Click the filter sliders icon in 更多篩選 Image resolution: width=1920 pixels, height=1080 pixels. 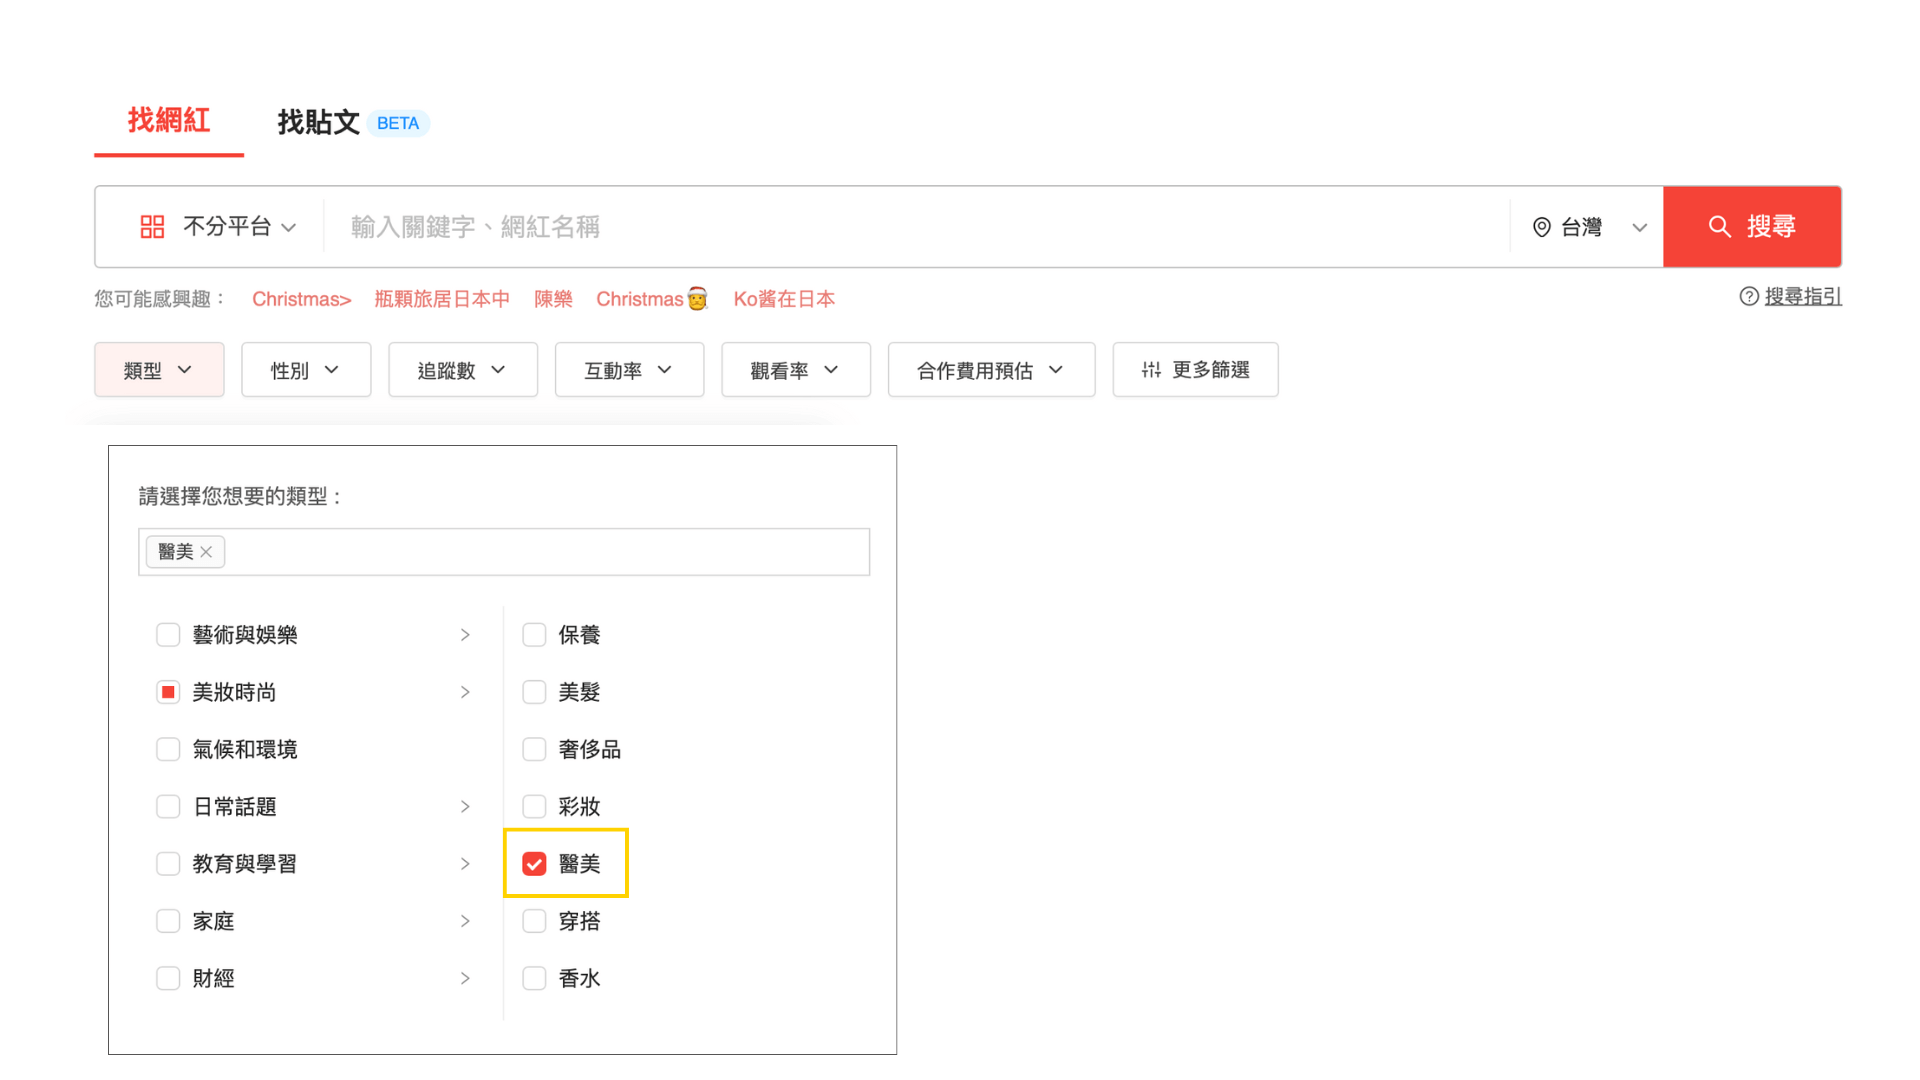point(1151,370)
